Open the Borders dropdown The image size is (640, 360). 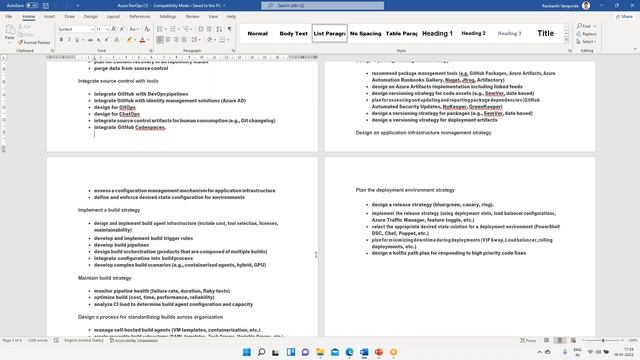click(x=228, y=40)
